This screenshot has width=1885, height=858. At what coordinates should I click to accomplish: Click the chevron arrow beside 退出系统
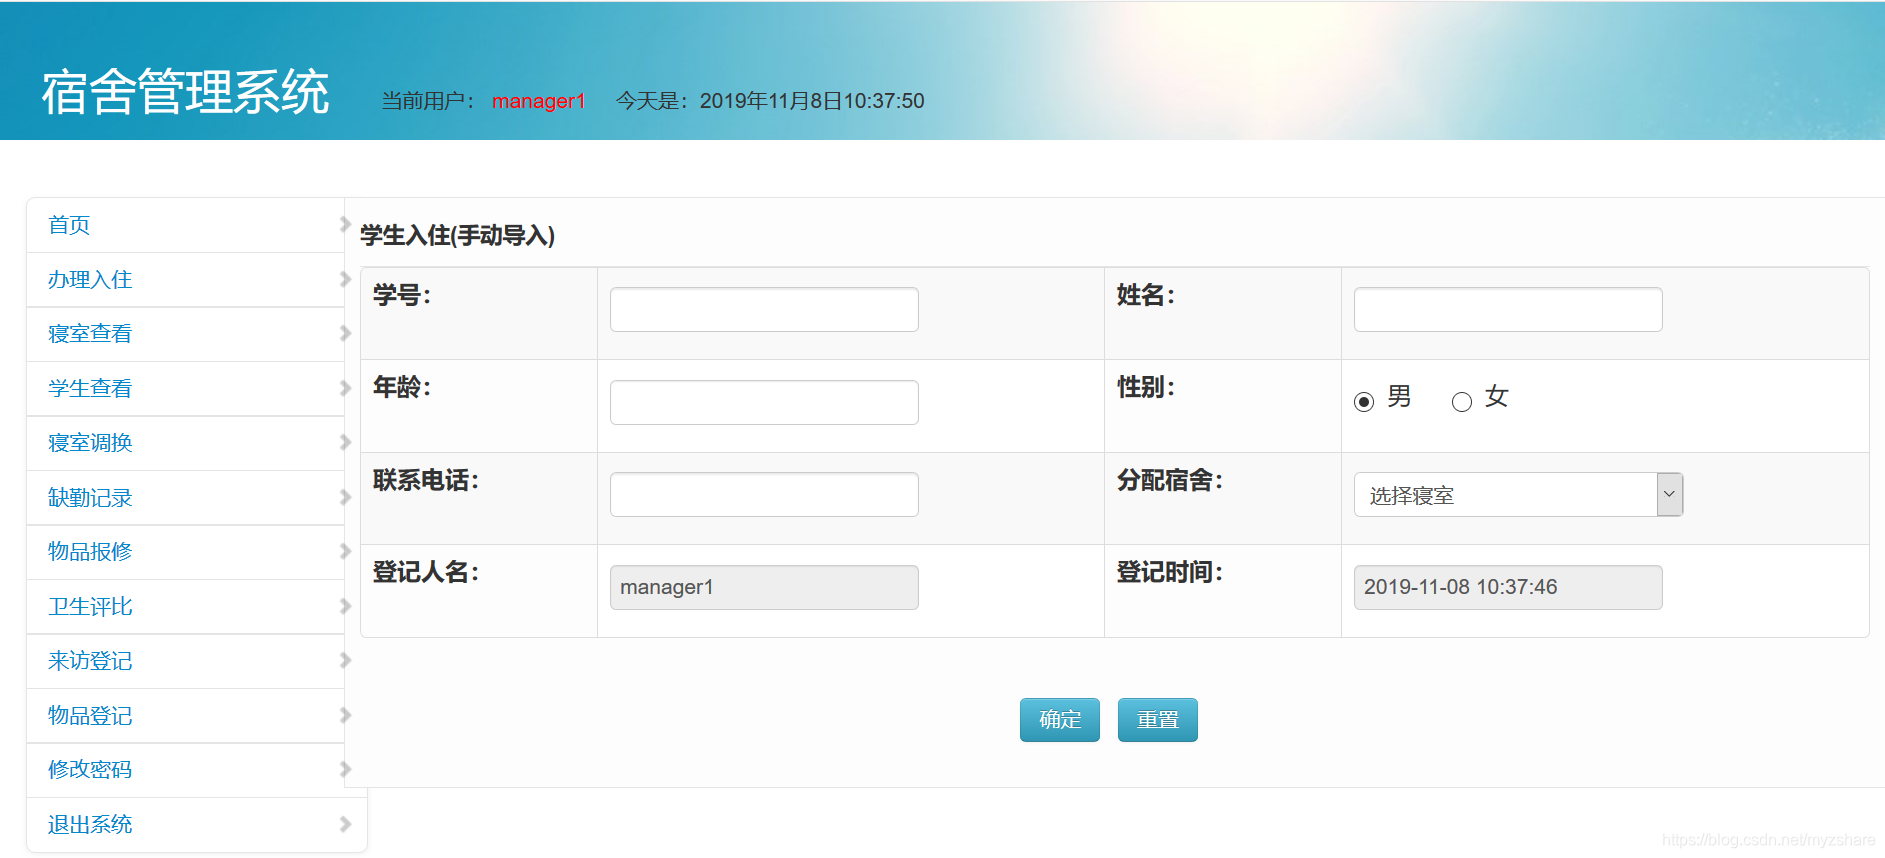(x=345, y=824)
